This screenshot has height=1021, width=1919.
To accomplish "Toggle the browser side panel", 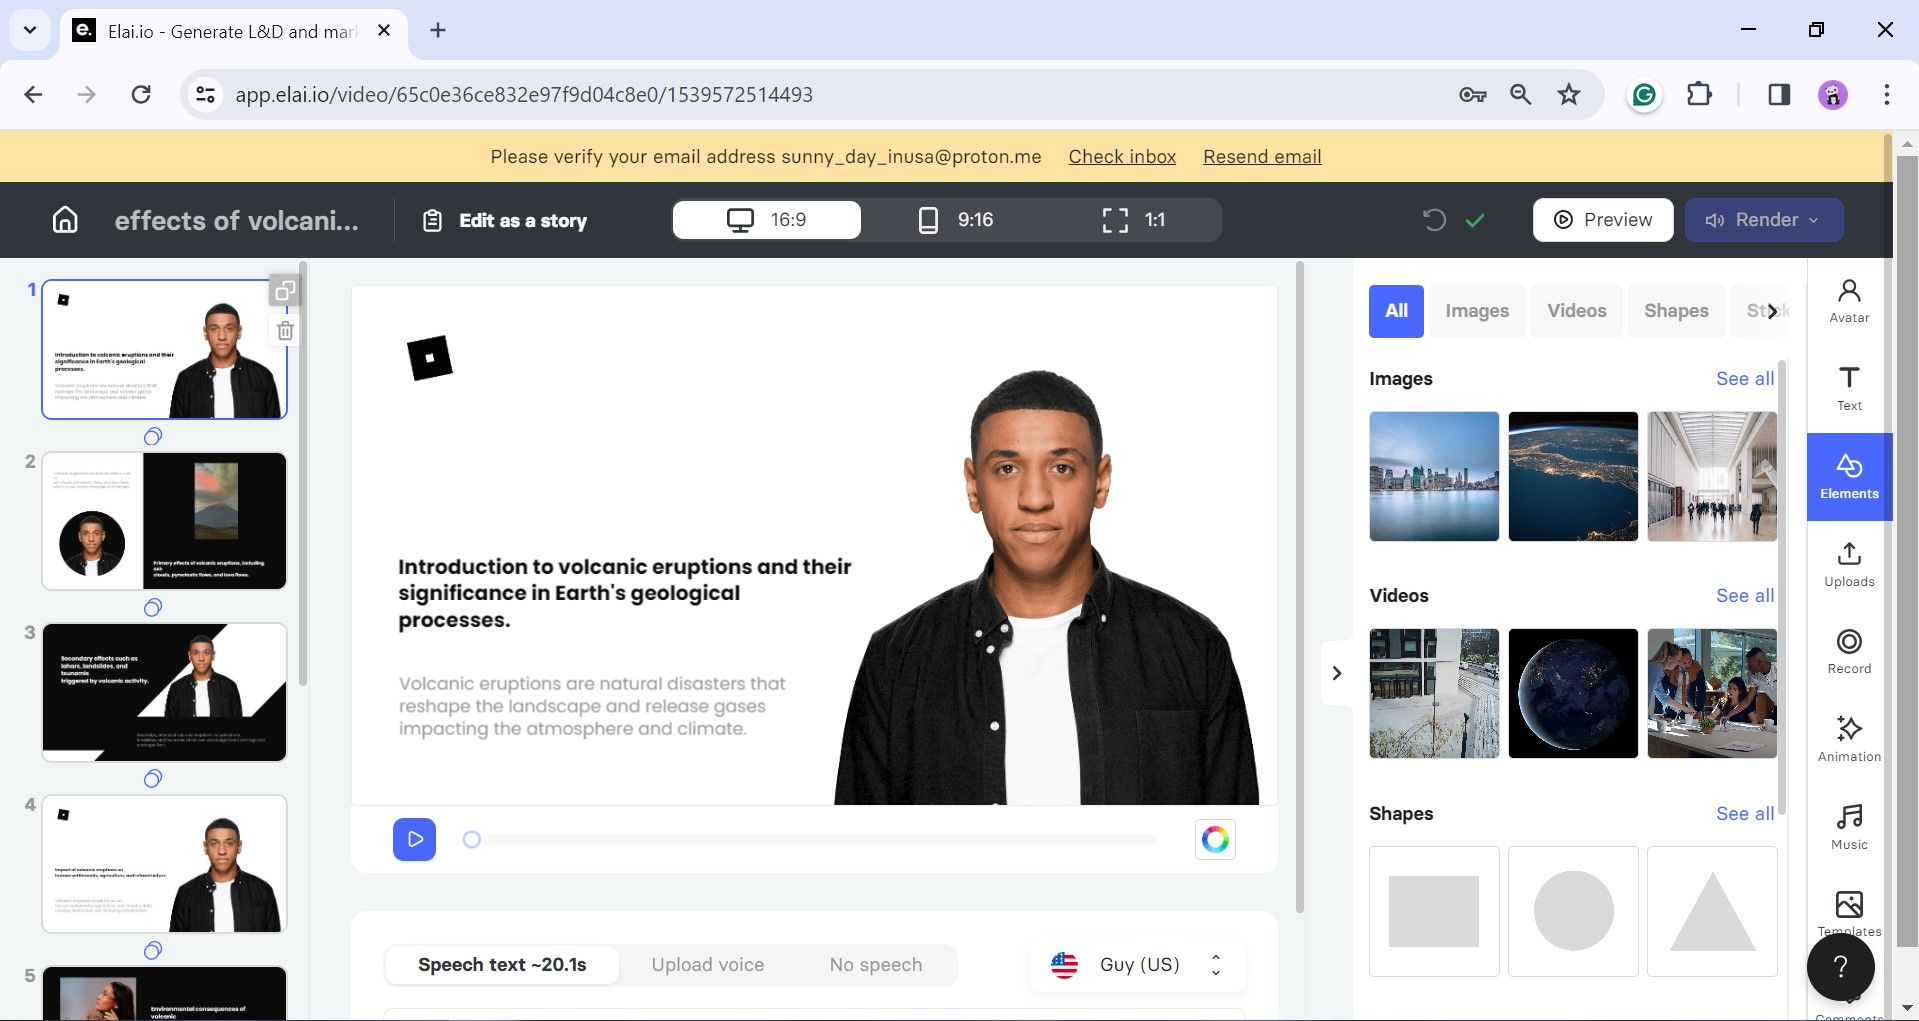I will pos(1779,95).
